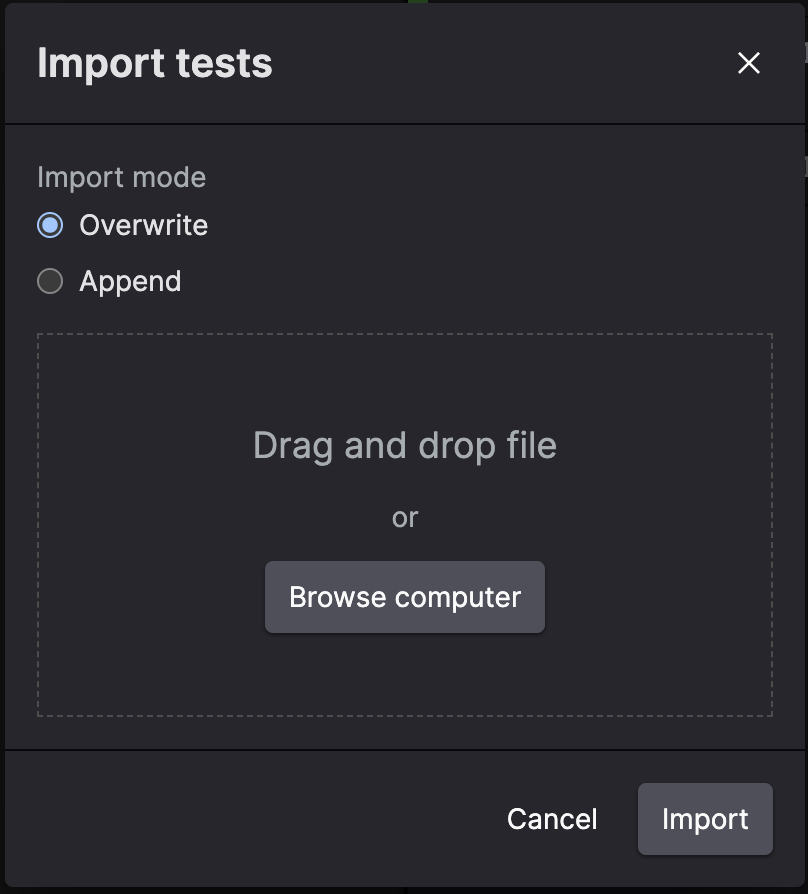808x894 pixels.
Task: Click the Import tests dialog title
Action: (x=154, y=63)
